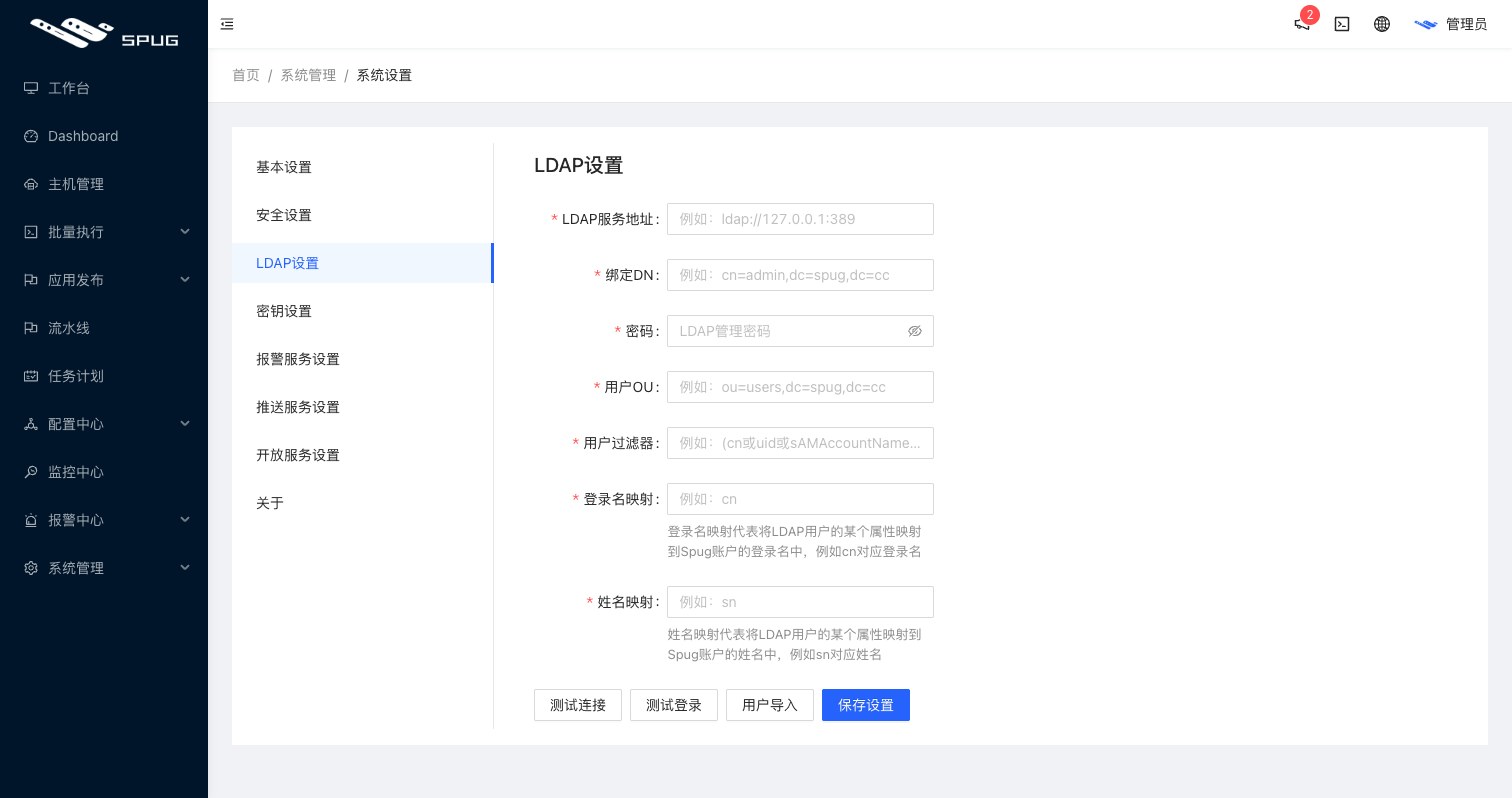The width and height of the screenshot is (1512, 798).
Task: Click the 流水线 icon in sidebar
Action: [x=31, y=328]
